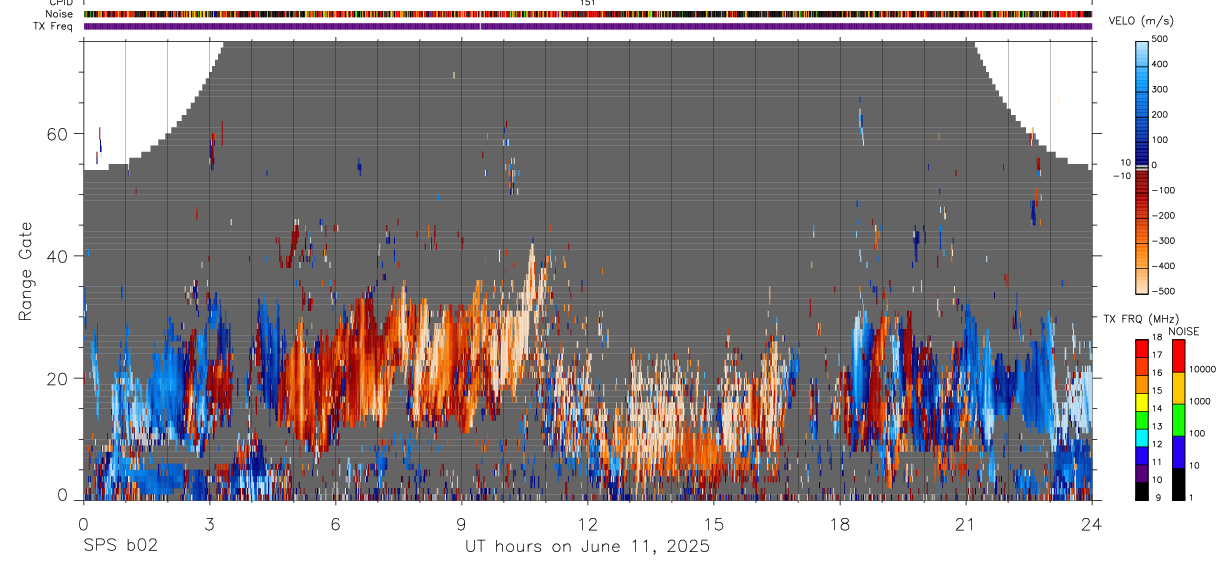Viewport: 1228px width, 567px height.
Task: Click the 500 label on the velocity scale
Action: click(1160, 39)
